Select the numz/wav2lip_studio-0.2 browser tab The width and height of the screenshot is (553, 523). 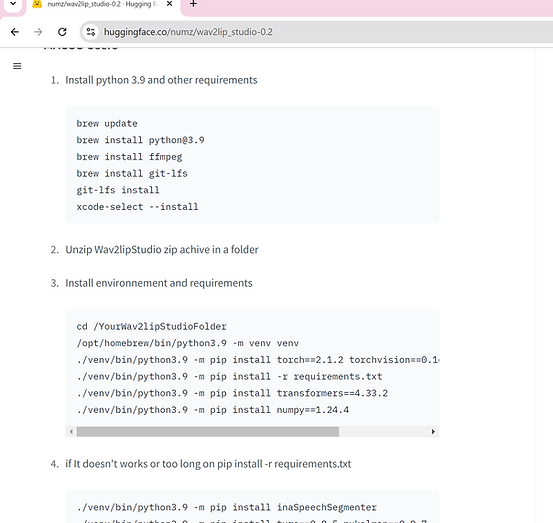point(103,5)
